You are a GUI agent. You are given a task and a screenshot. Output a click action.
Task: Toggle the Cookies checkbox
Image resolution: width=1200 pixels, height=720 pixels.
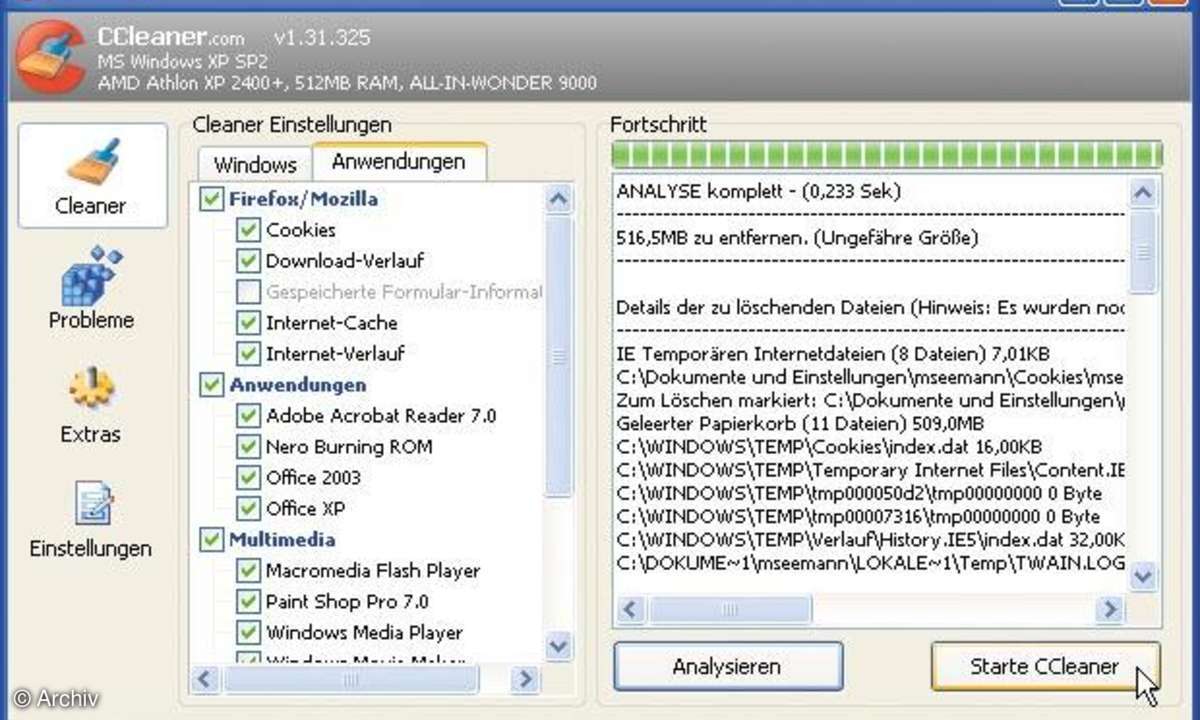(x=247, y=230)
